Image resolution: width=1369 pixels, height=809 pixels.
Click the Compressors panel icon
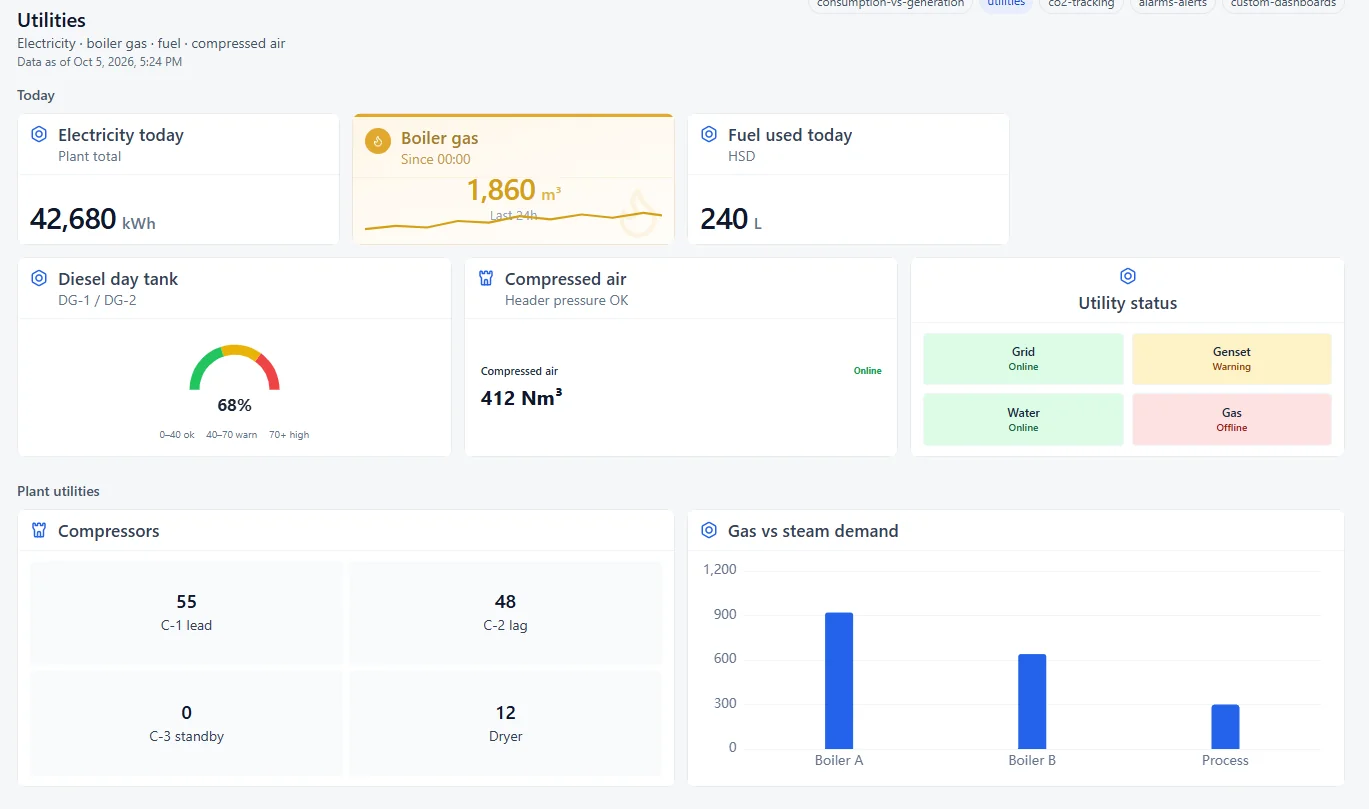coord(39,530)
